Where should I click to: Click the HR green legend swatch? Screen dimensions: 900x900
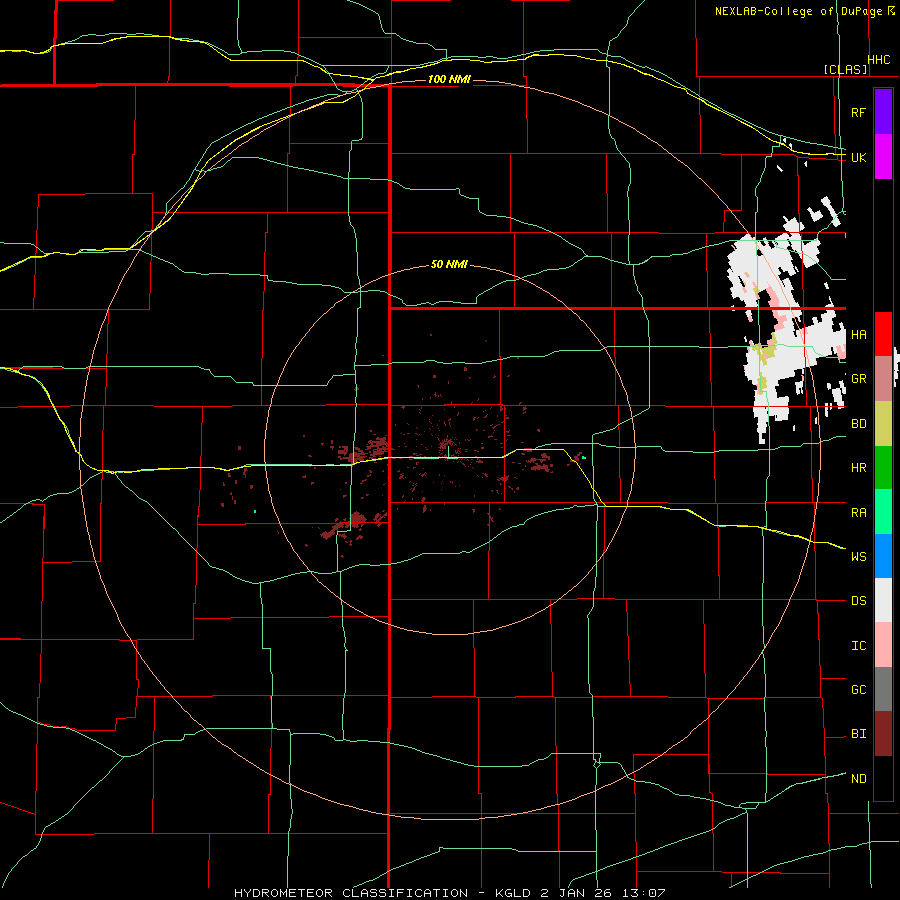(x=883, y=468)
